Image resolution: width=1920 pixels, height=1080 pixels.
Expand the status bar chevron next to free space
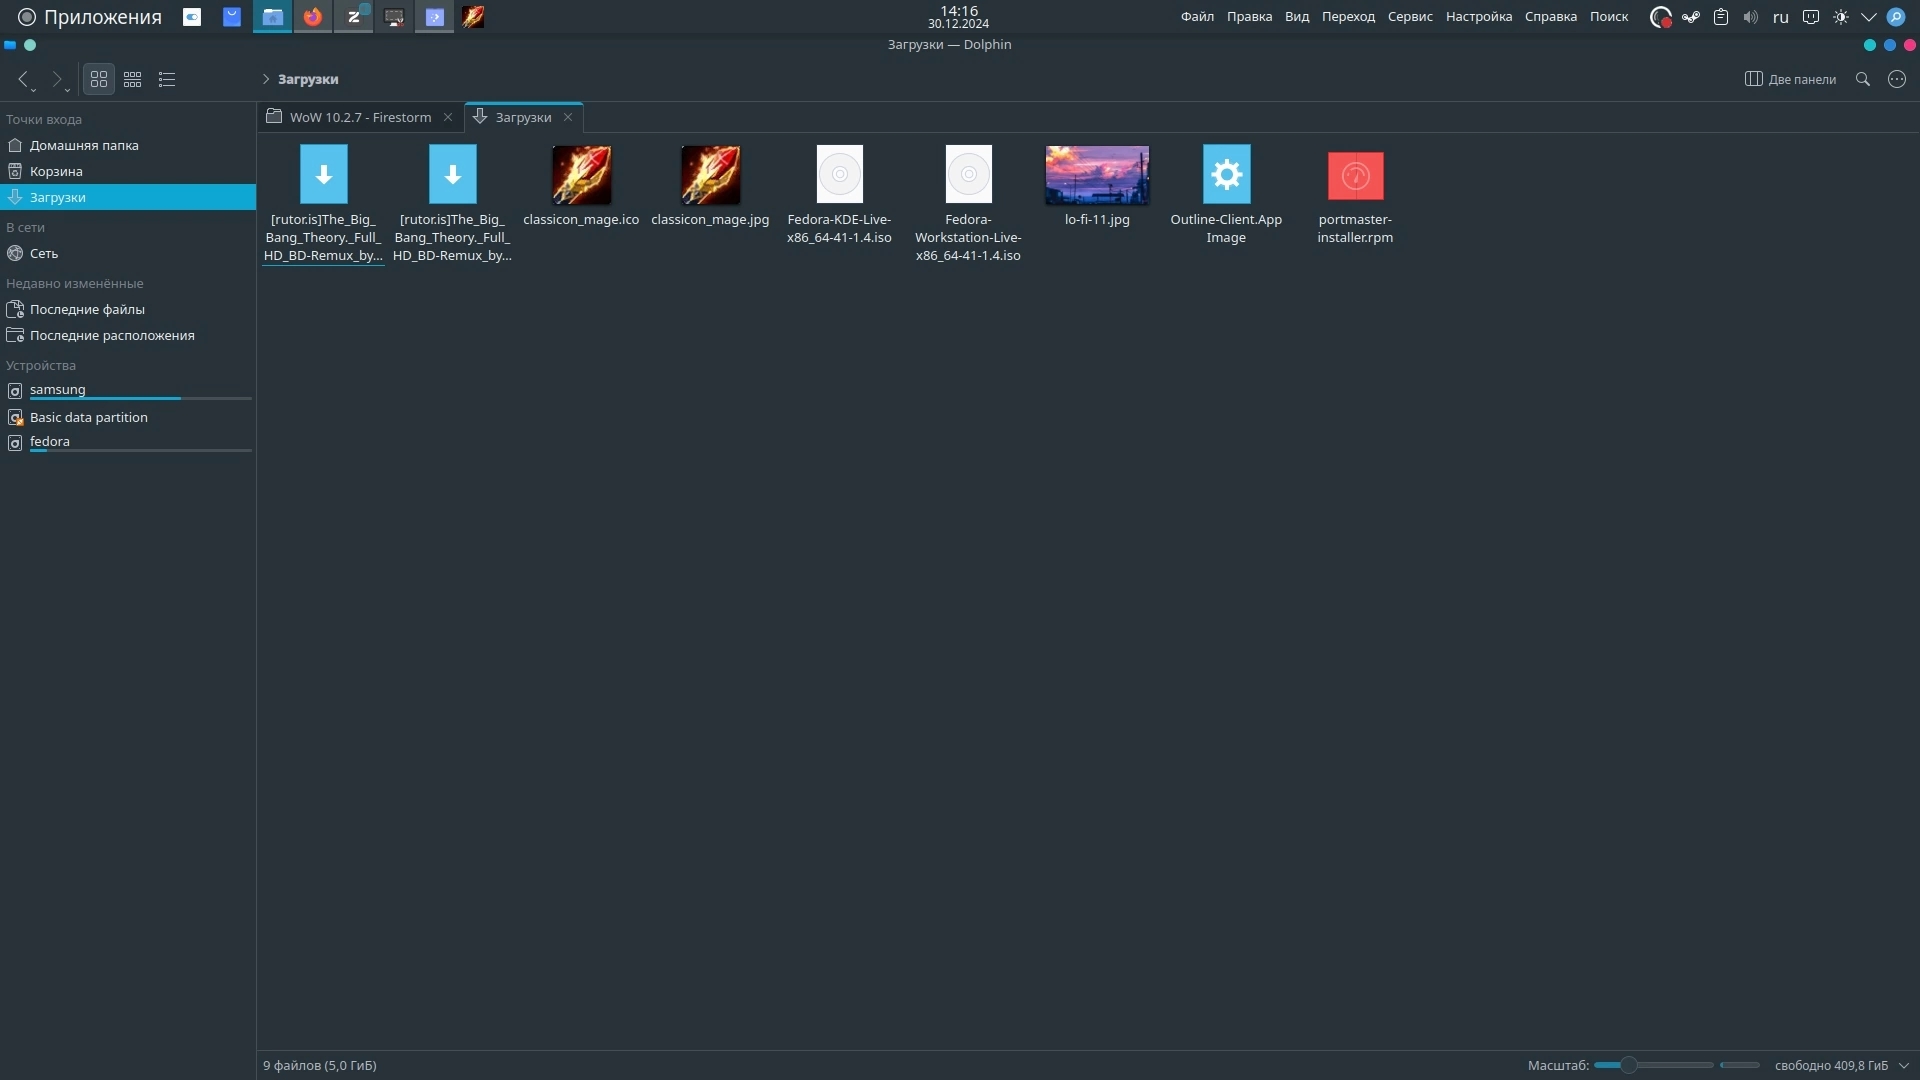pyautogui.click(x=1904, y=1065)
